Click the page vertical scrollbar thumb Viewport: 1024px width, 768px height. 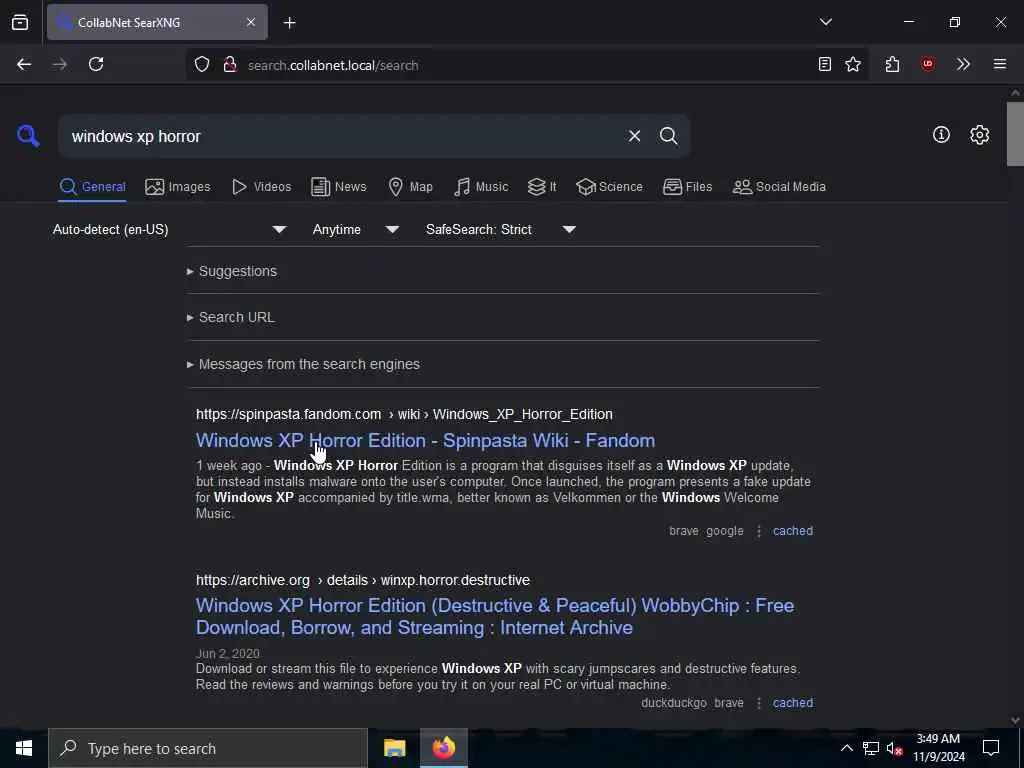pos(1015,134)
